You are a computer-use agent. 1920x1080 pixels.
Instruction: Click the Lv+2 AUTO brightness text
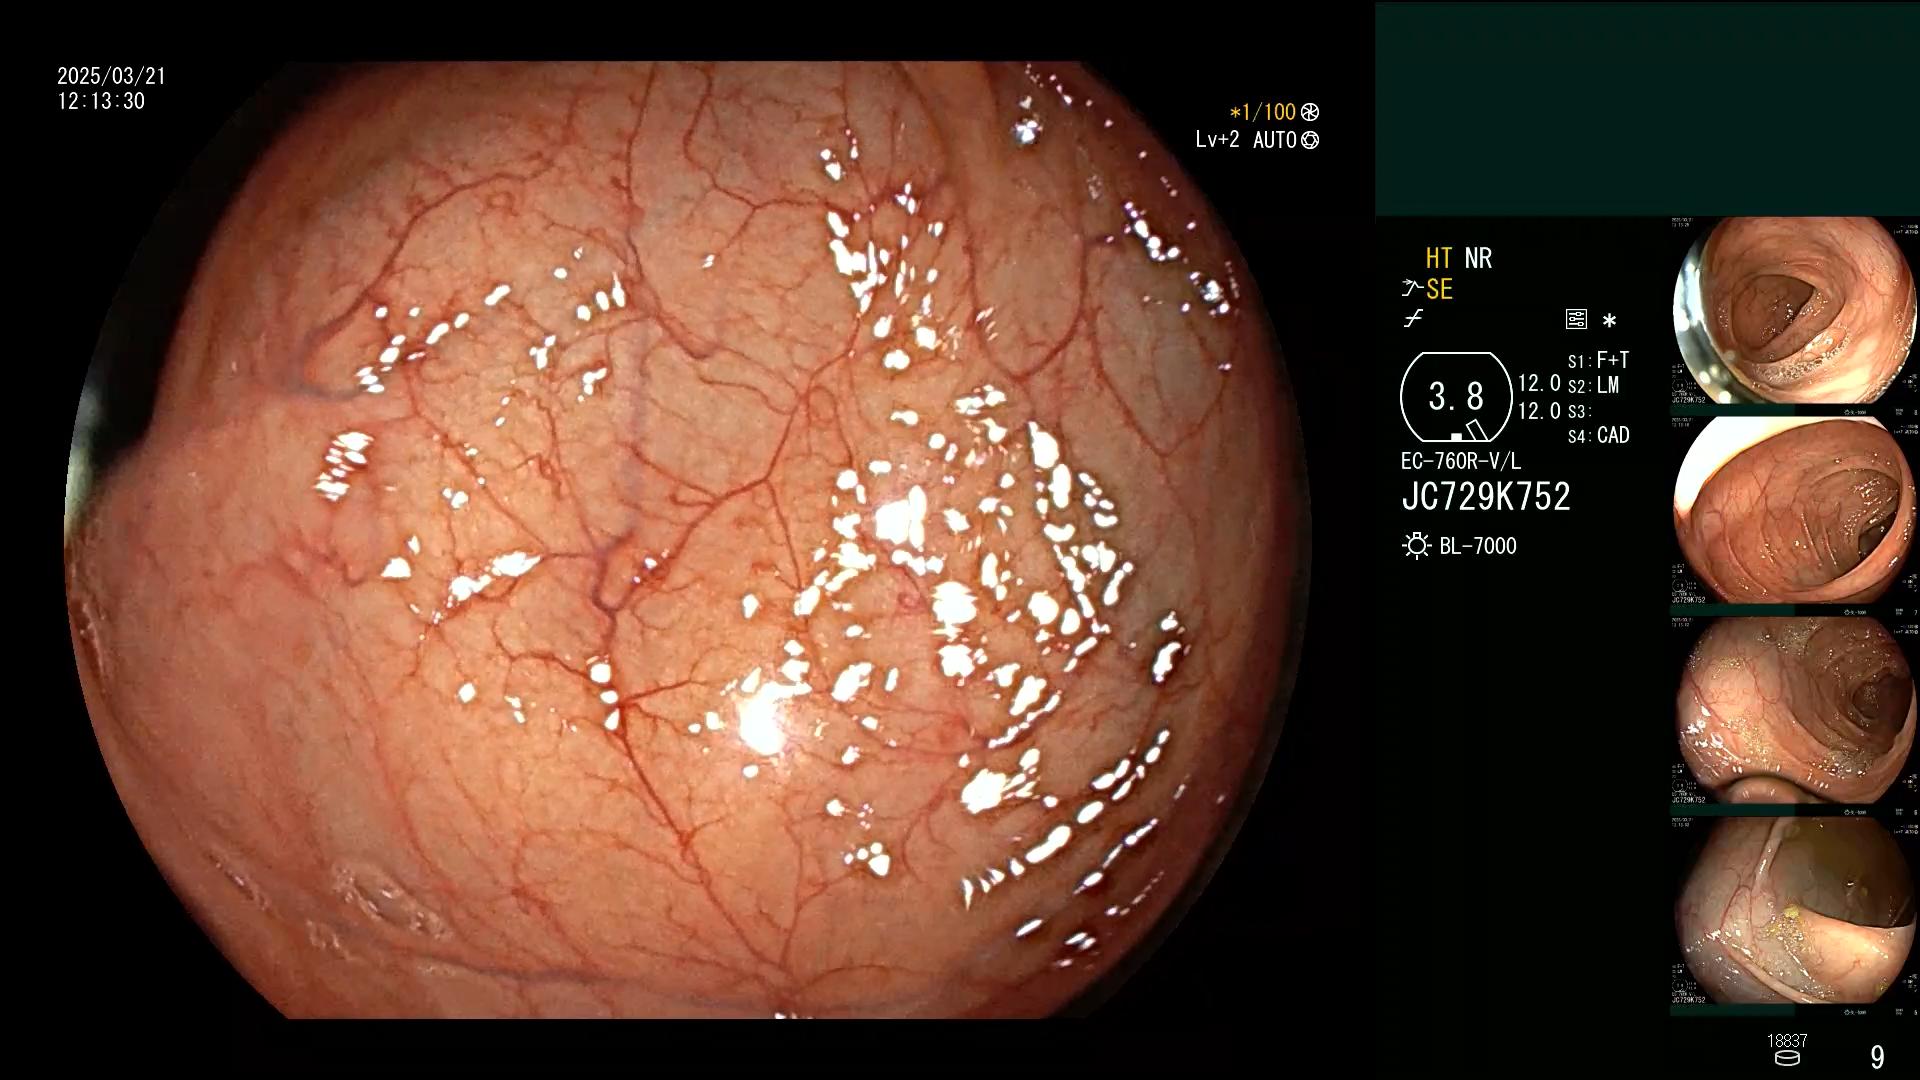1246,140
